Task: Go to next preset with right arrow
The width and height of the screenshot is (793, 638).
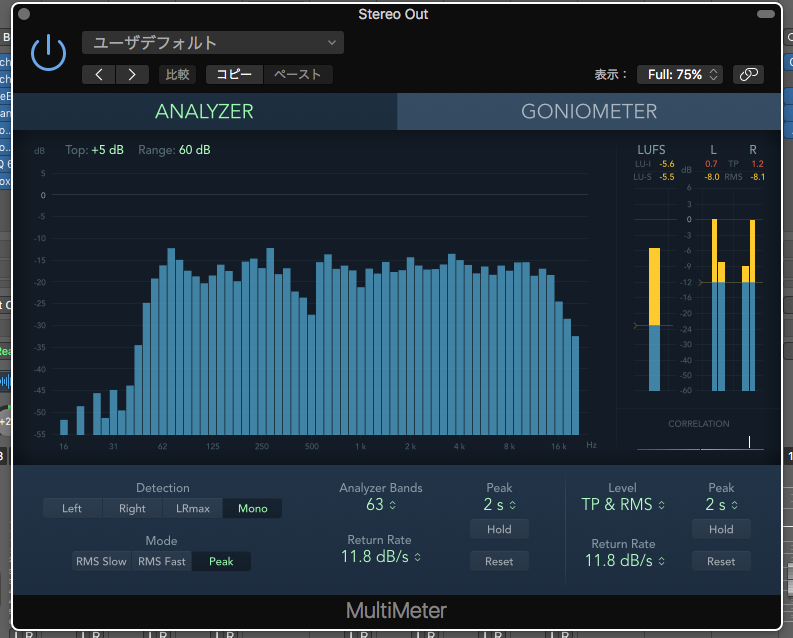Action: [132, 74]
